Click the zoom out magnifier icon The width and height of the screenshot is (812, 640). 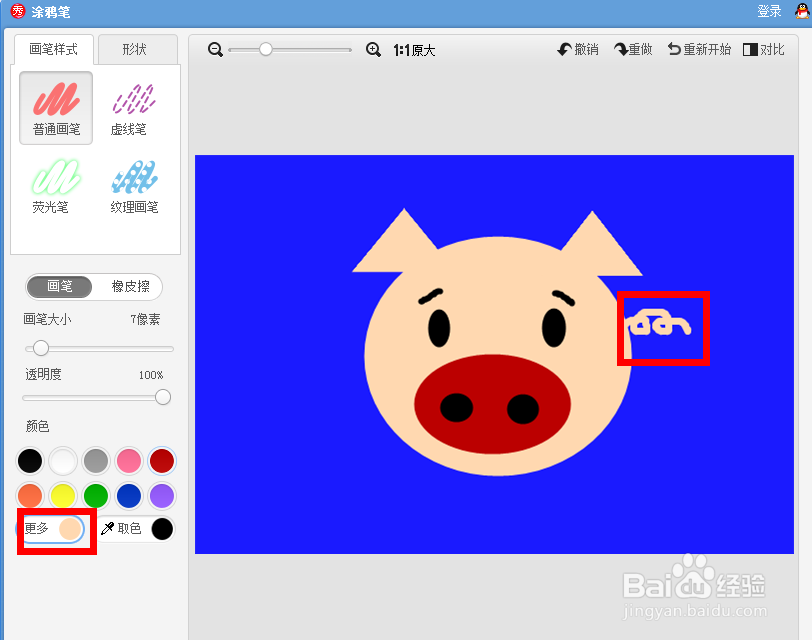pos(215,50)
